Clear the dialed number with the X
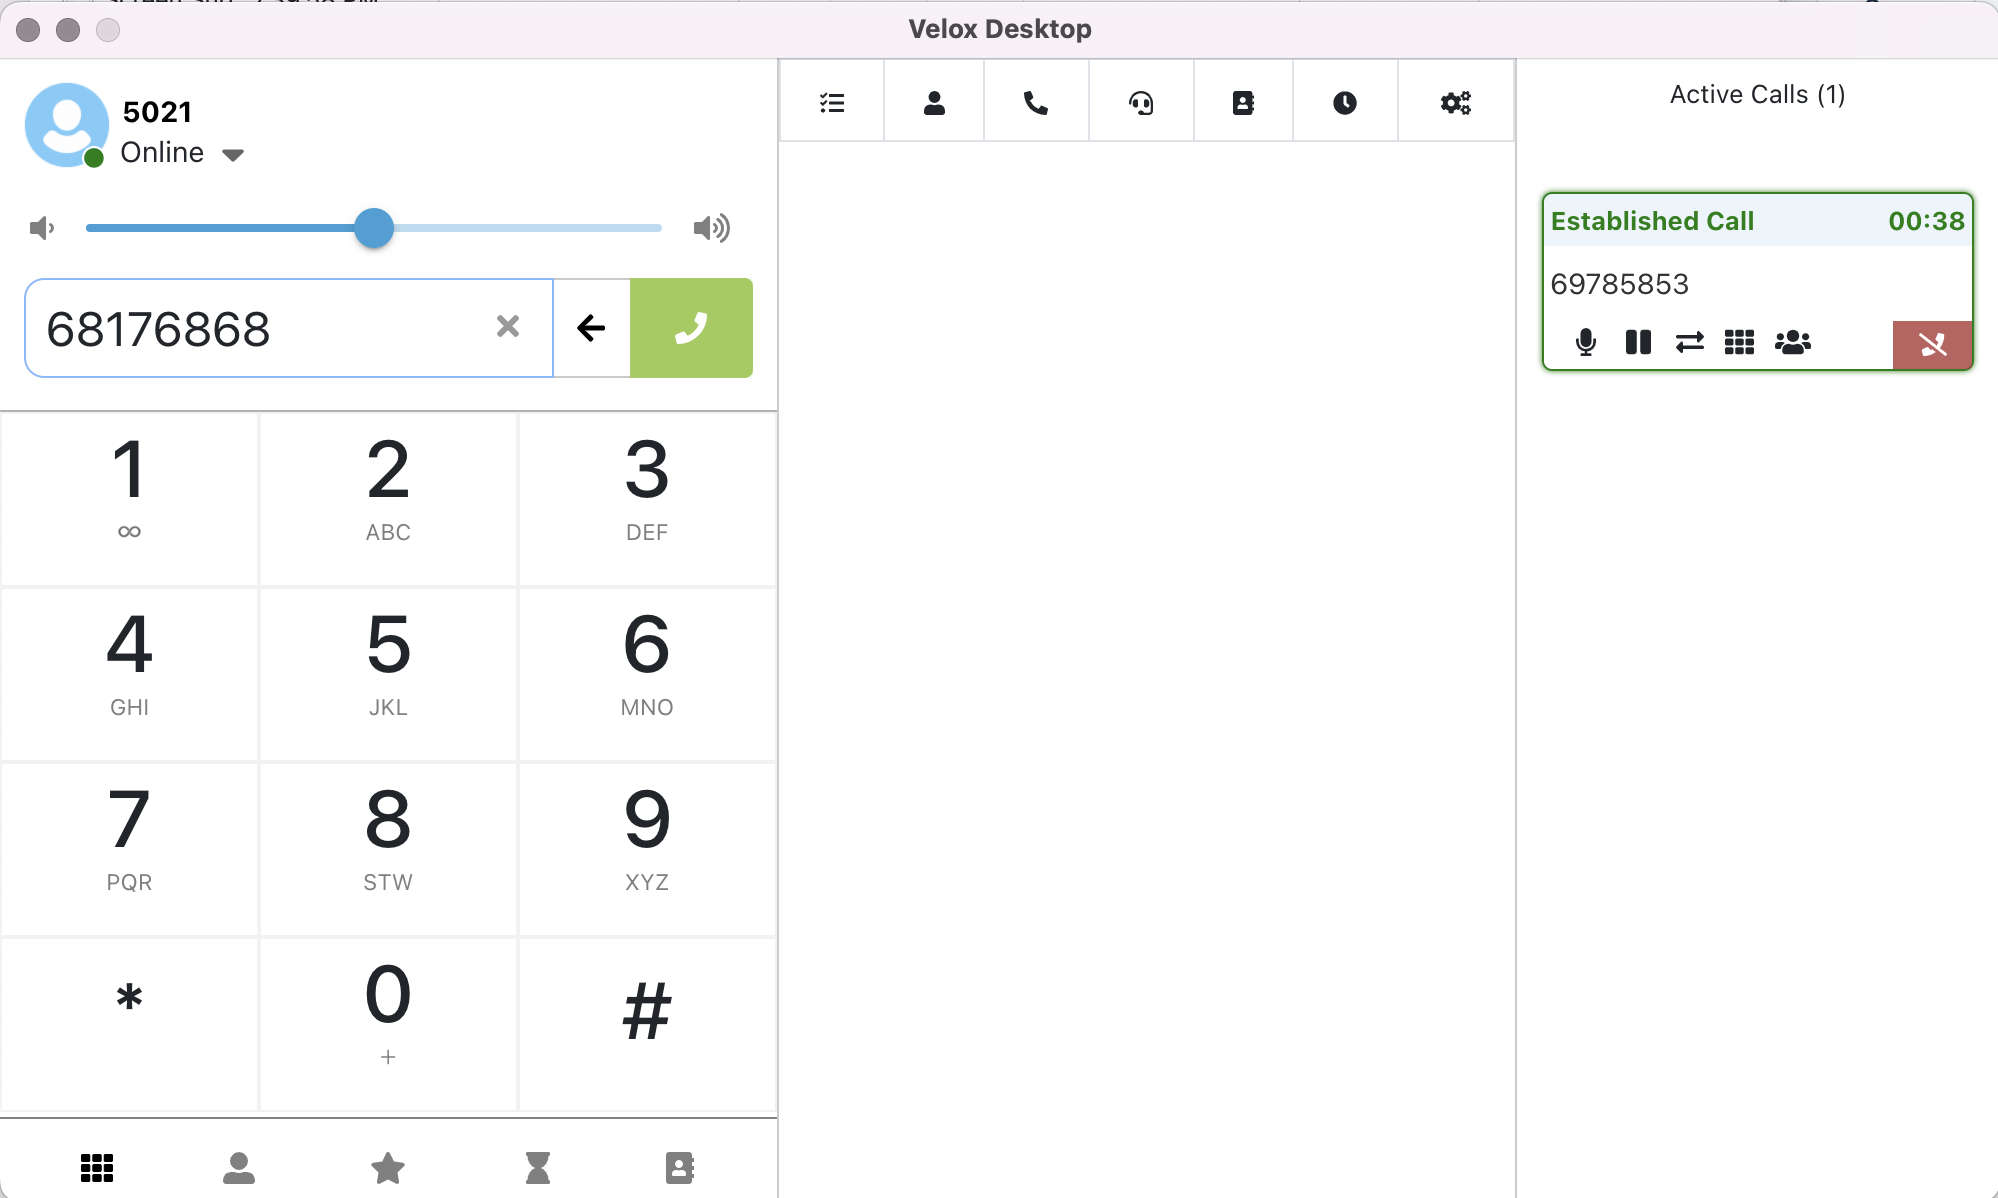1998x1198 pixels. [508, 326]
